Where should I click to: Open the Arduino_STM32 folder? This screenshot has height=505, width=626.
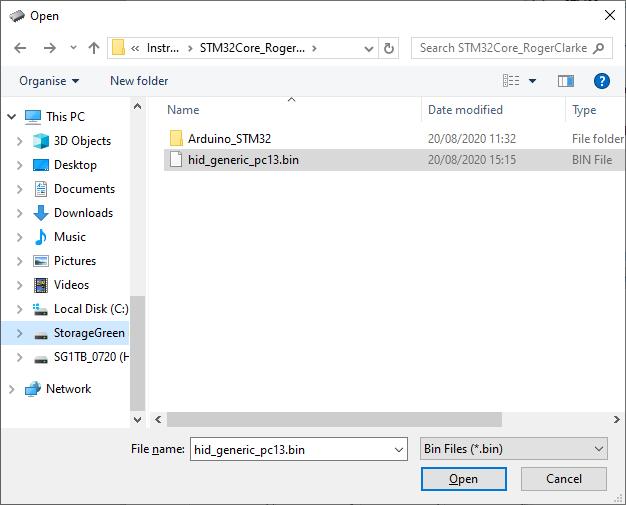click(x=229, y=139)
